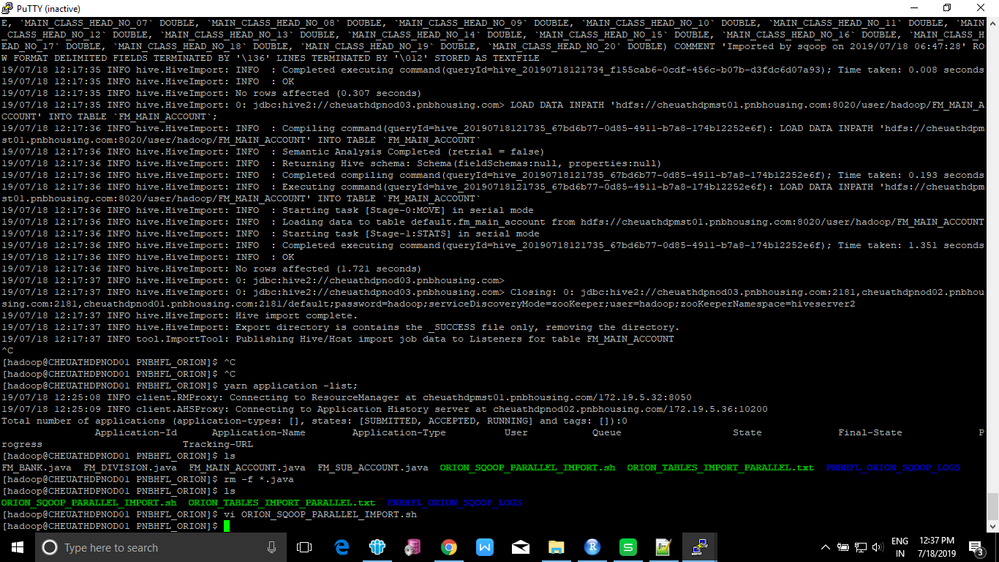Image resolution: width=999 pixels, height=562 pixels.
Task: Click the FM_SUB_ACCOUNT.java file name
Action: 373,468
